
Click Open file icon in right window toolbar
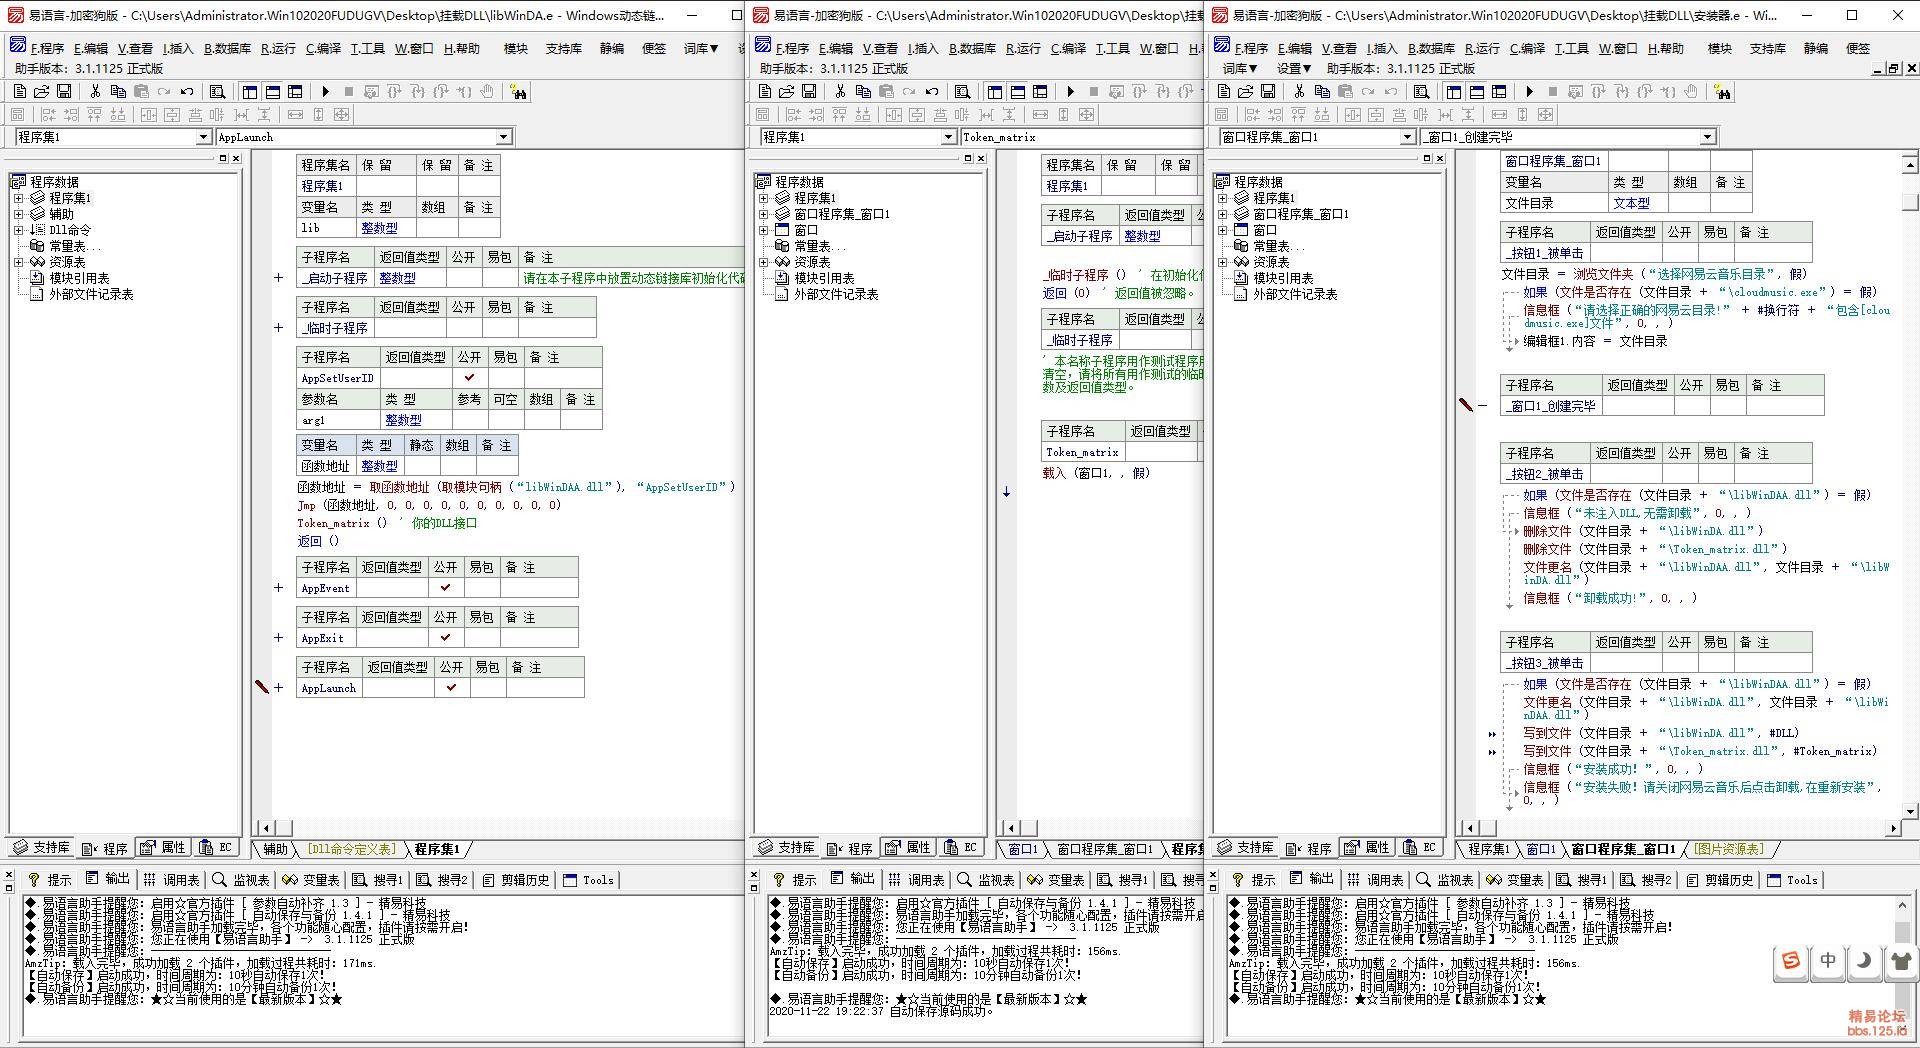click(x=1246, y=92)
